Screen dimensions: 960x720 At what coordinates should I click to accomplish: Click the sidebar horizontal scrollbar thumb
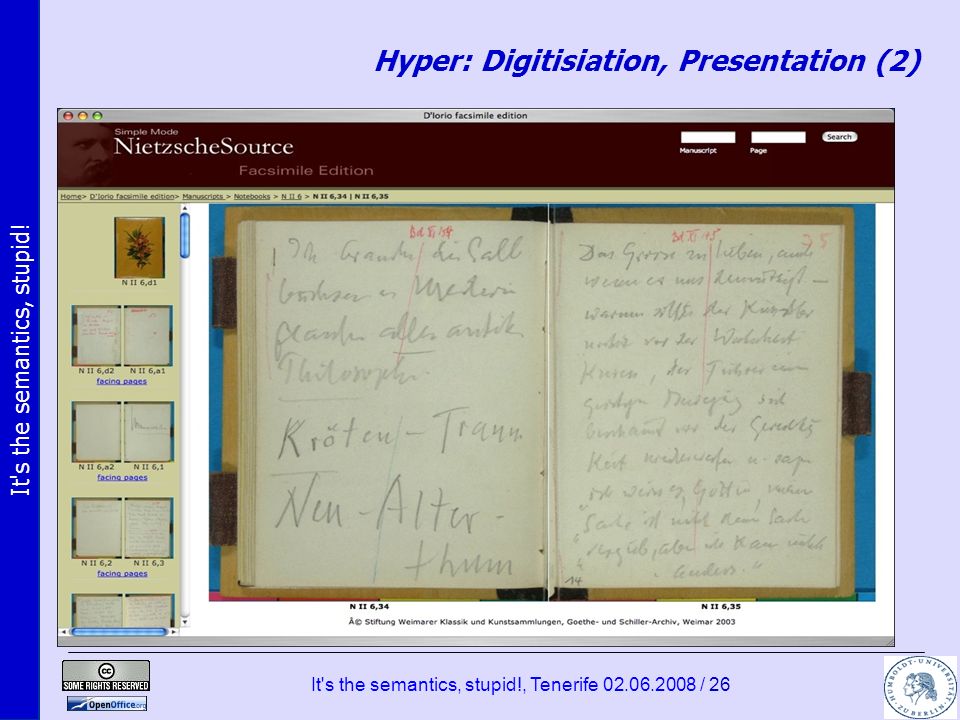[x=119, y=631]
